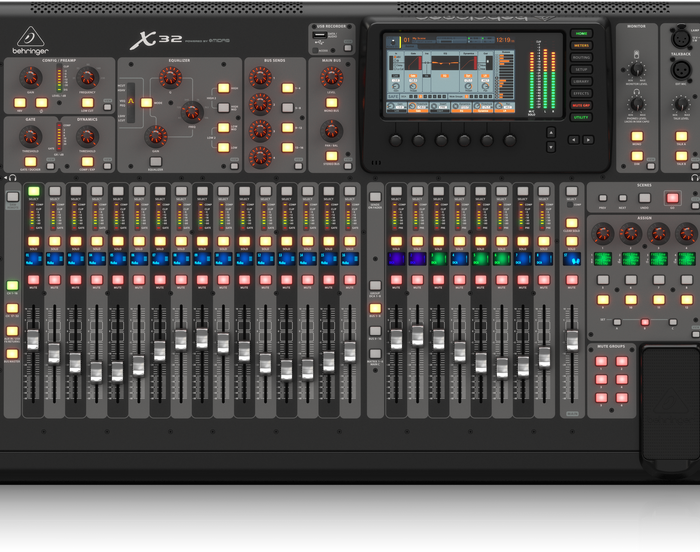Toggle the MONO BUS button in Main Bus
Viewport: 700px width, 552px height.
(331, 103)
